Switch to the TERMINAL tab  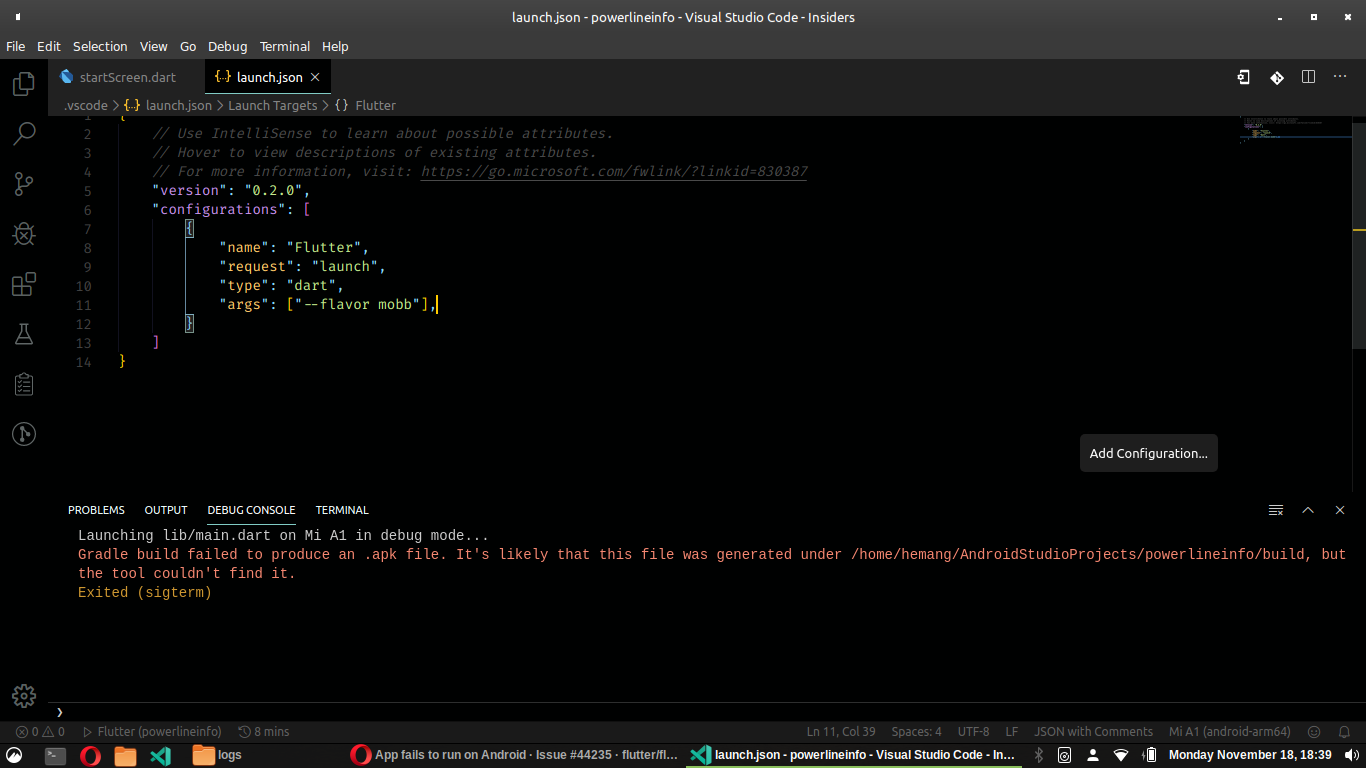pos(343,510)
